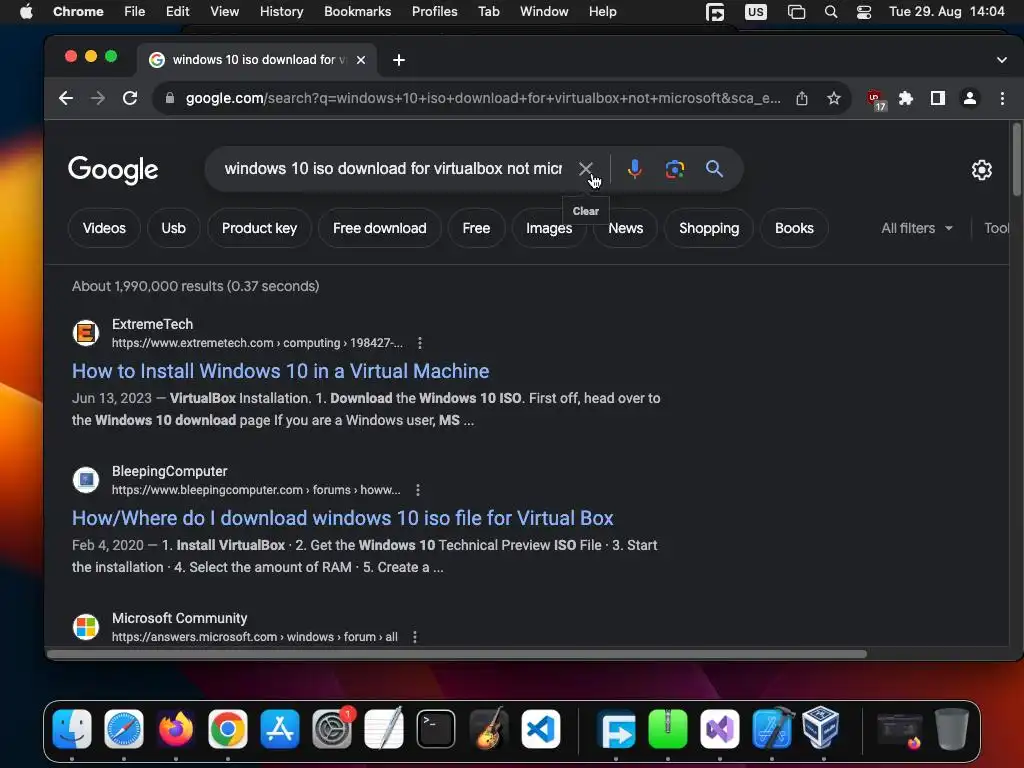Click the Microsoft Community source name
This screenshot has height=768, width=1024.
coord(180,618)
